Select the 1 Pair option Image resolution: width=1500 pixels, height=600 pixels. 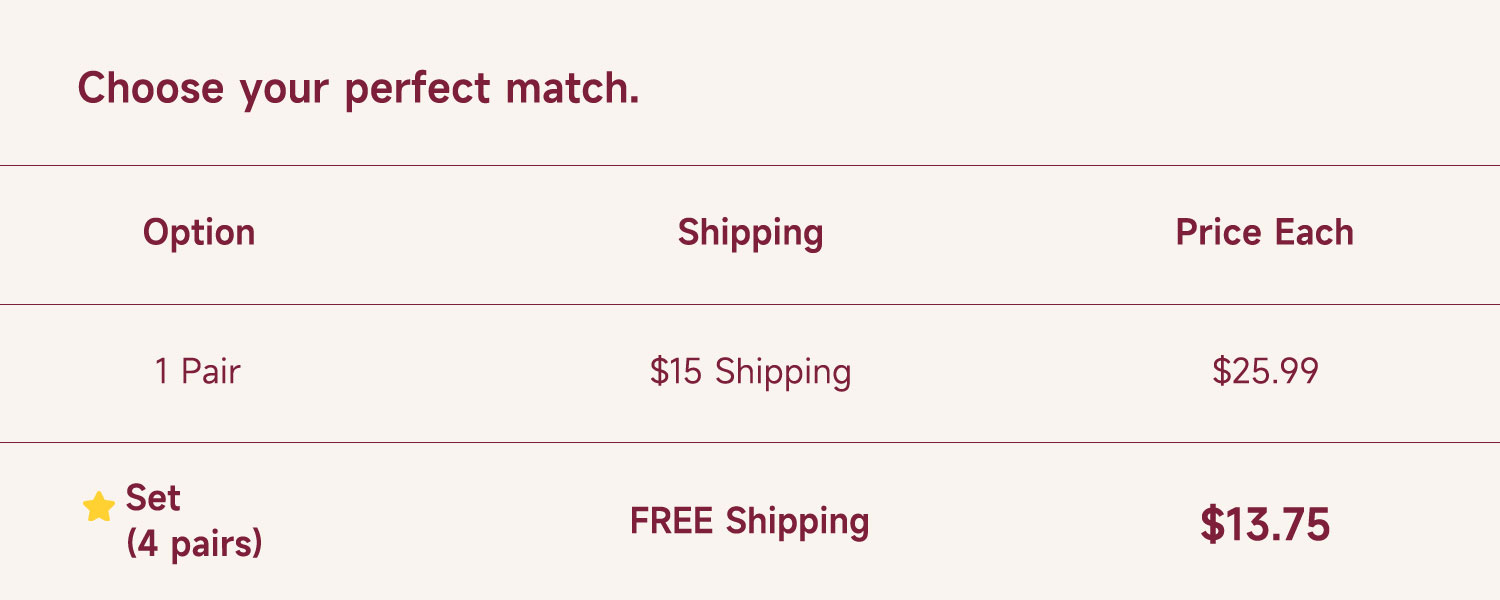pyautogui.click(x=197, y=372)
